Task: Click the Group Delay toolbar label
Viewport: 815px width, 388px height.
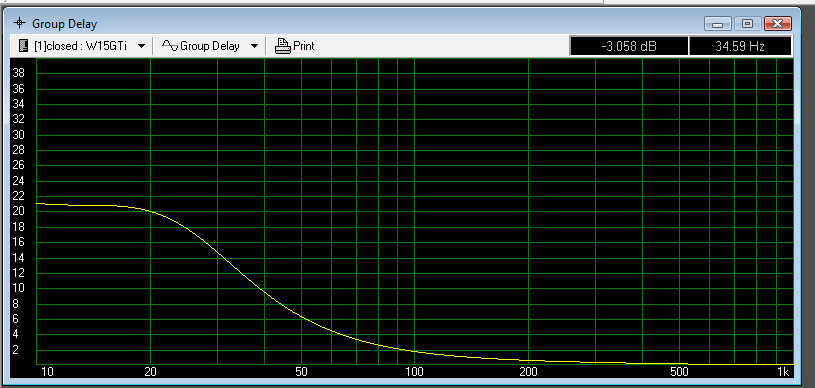Action: pos(209,46)
